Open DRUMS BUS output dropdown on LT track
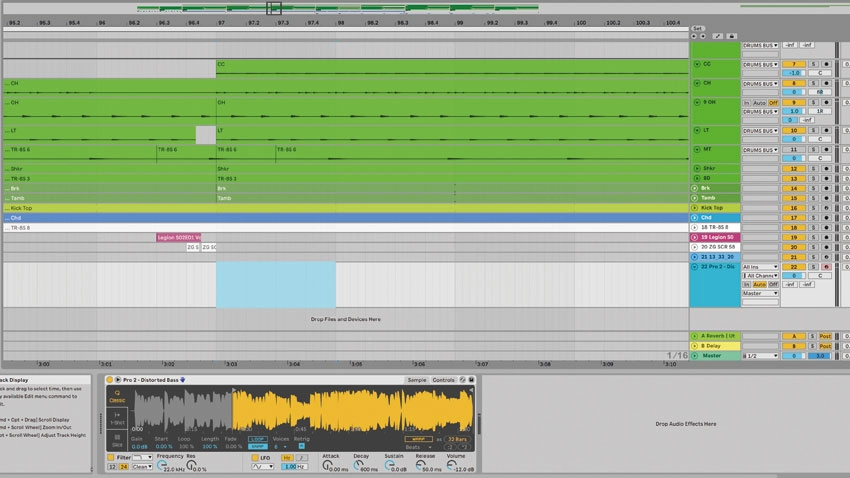 click(x=760, y=131)
